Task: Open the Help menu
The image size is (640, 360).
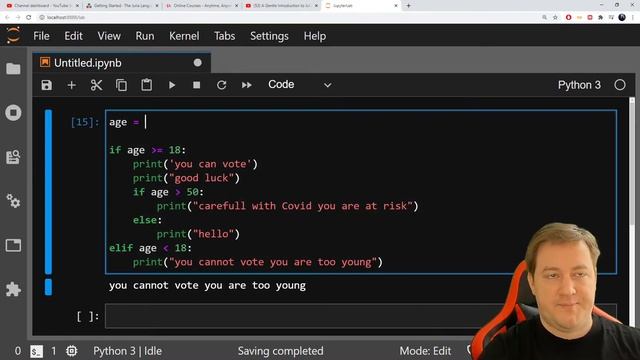Action: click(x=315, y=36)
